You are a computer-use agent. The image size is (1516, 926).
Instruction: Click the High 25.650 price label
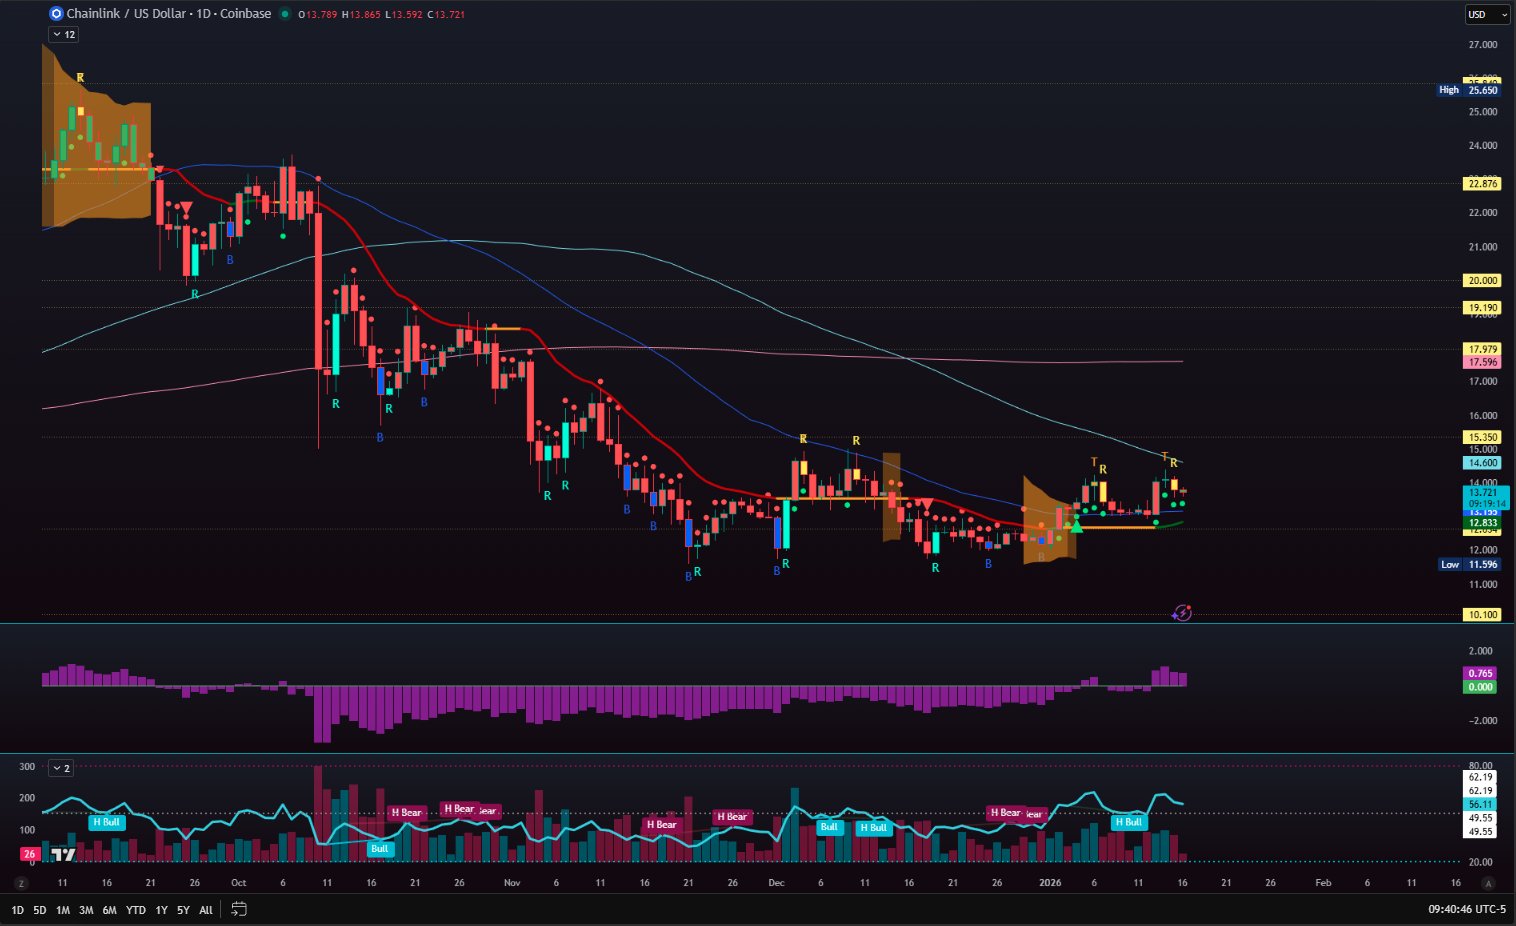tap(1469, 90)
